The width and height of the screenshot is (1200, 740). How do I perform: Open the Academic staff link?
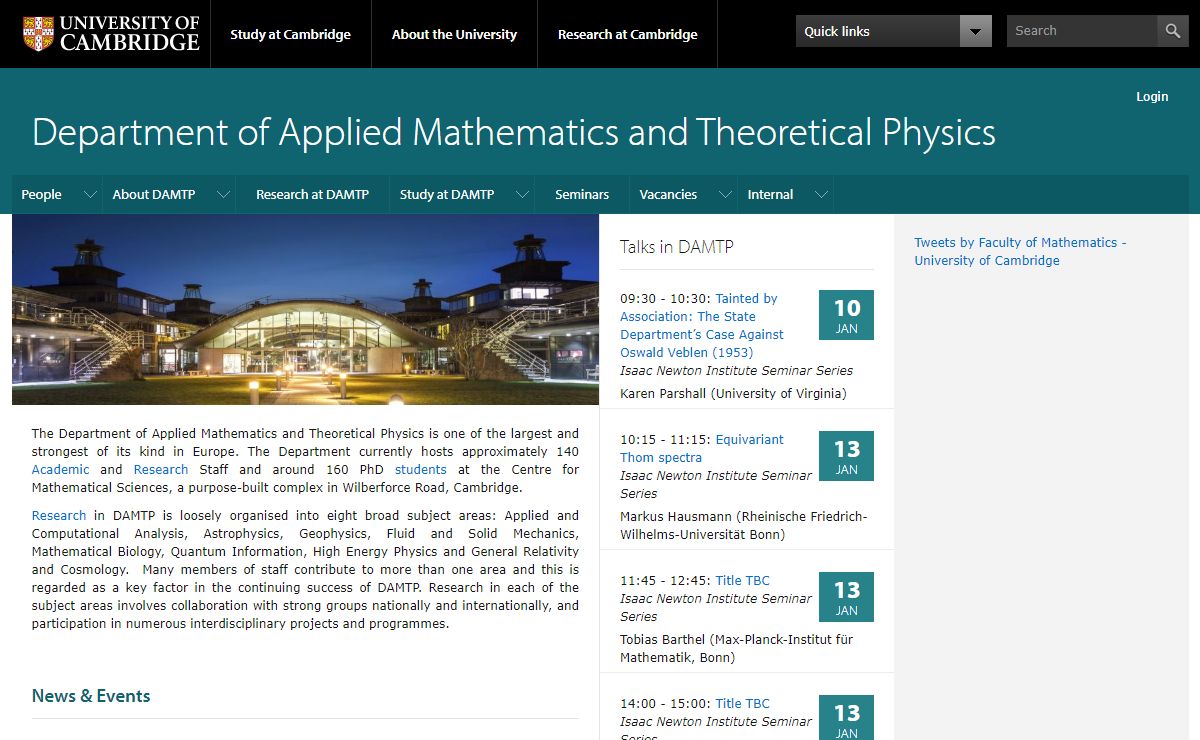click(60, 469)
